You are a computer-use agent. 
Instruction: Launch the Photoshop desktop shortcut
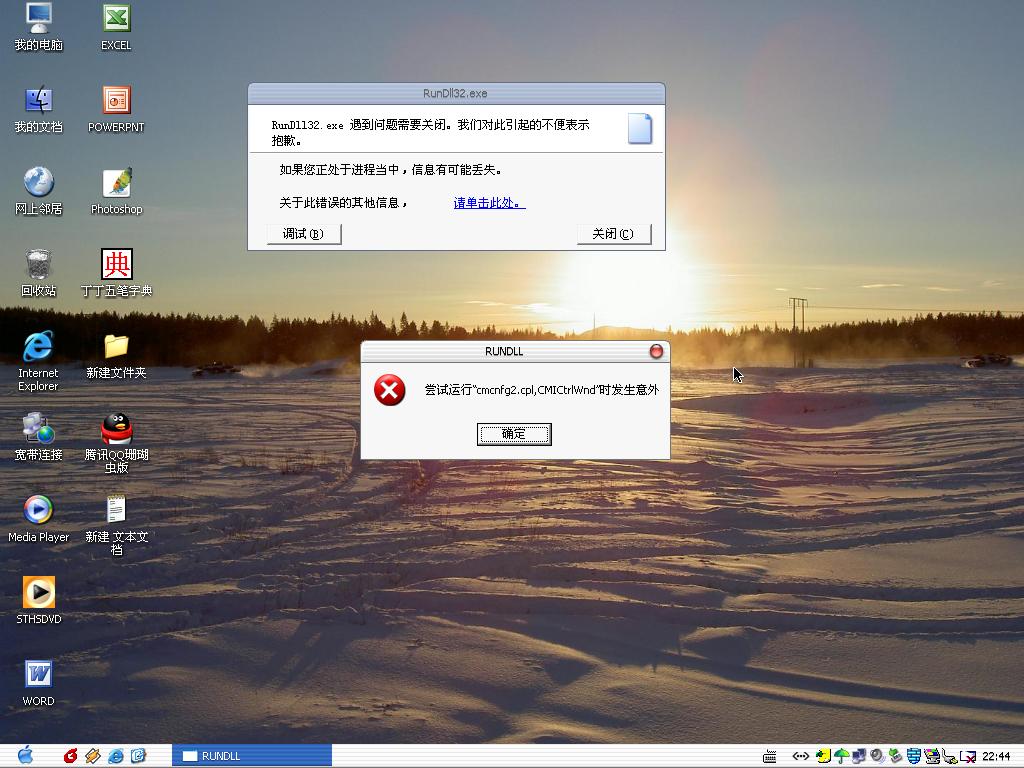[116, 191]
